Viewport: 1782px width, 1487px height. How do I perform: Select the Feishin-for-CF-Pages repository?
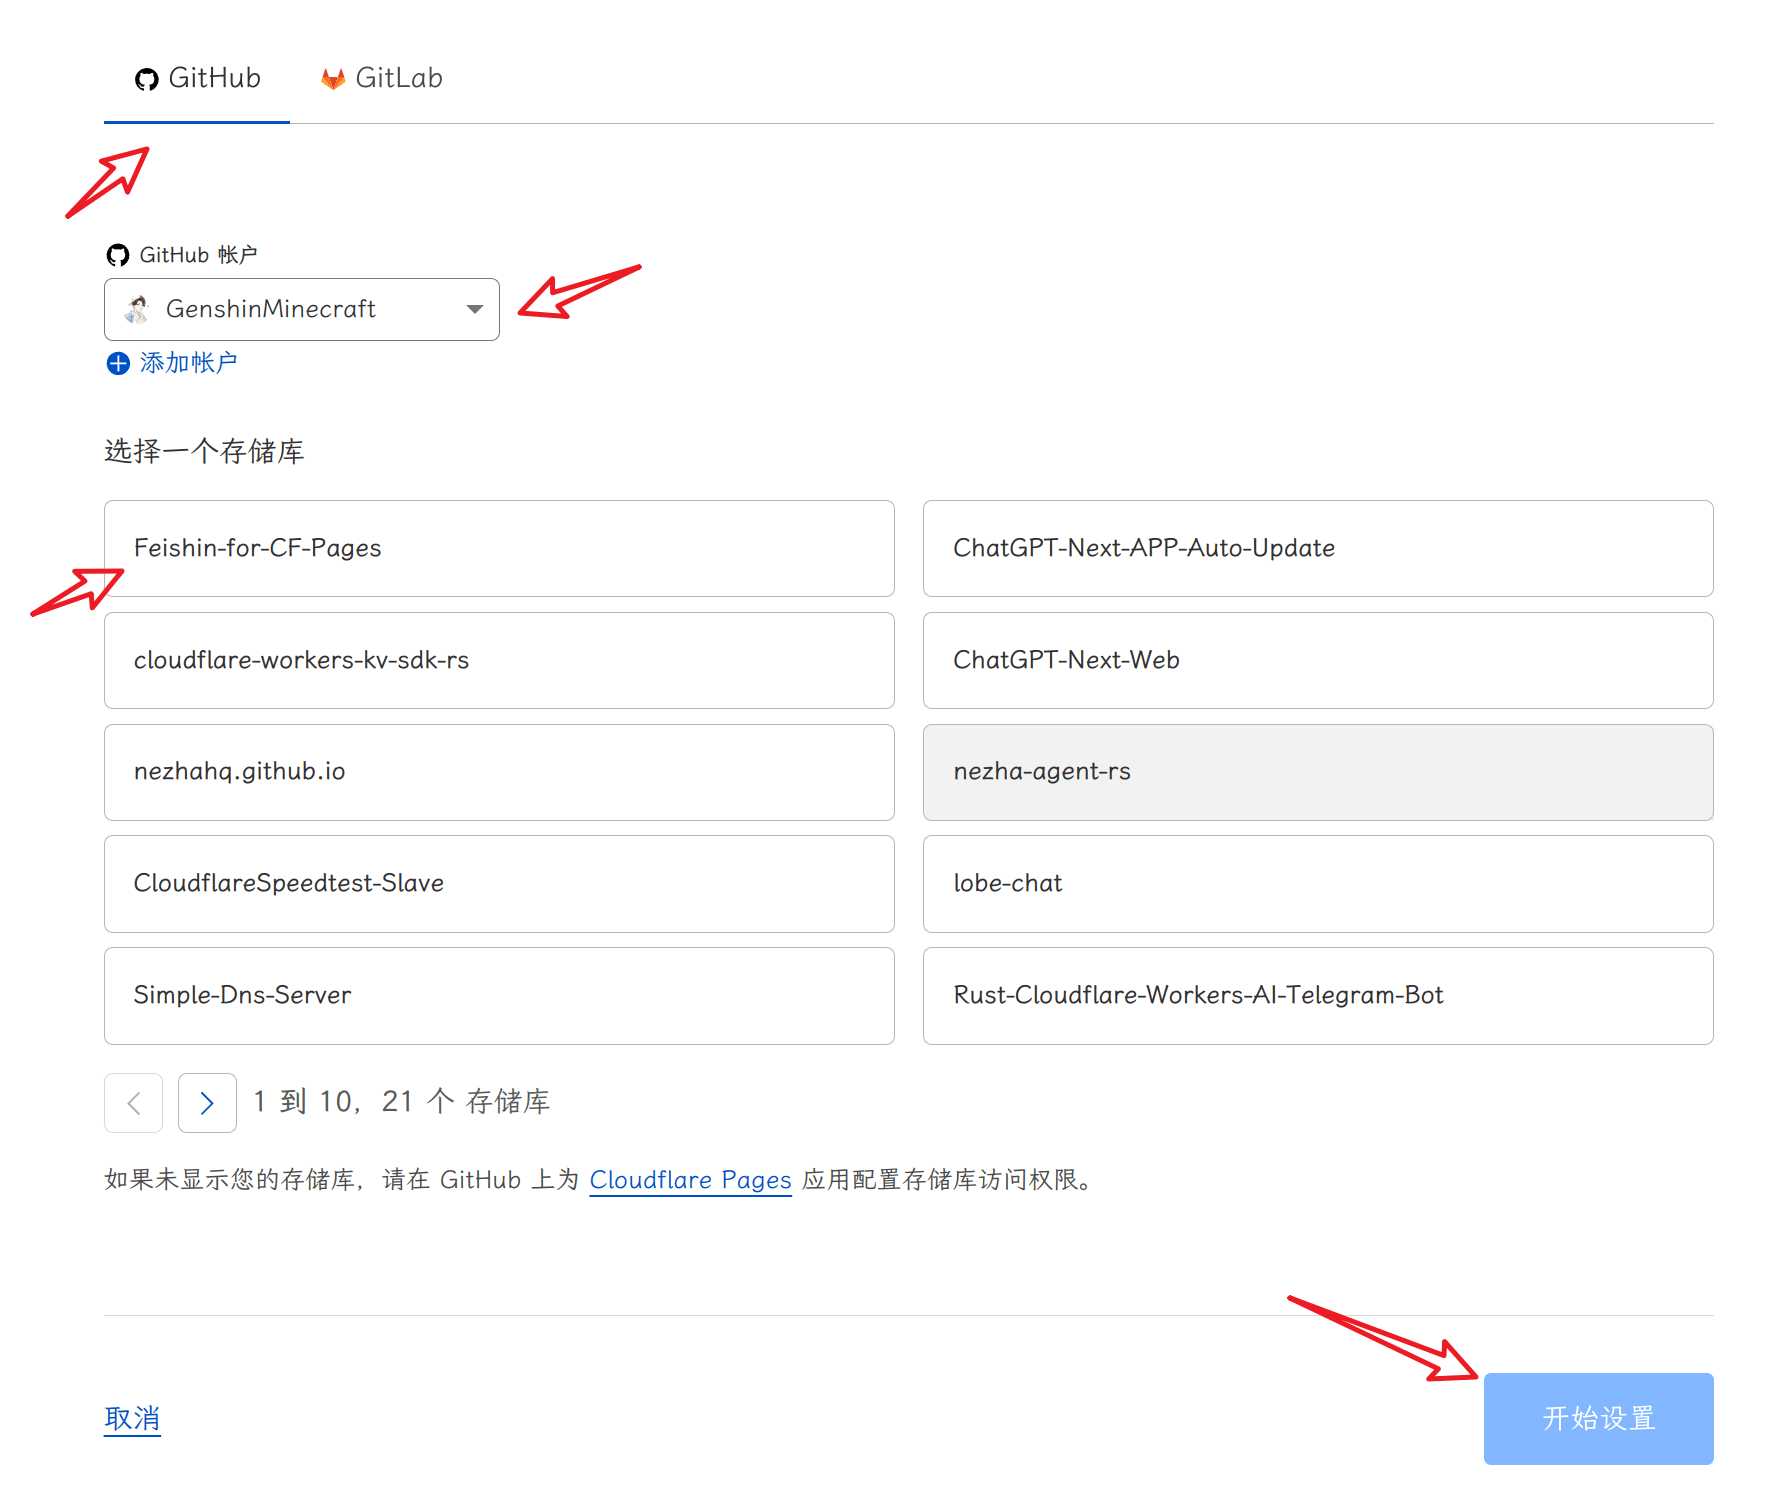click(x=499, y=549)
